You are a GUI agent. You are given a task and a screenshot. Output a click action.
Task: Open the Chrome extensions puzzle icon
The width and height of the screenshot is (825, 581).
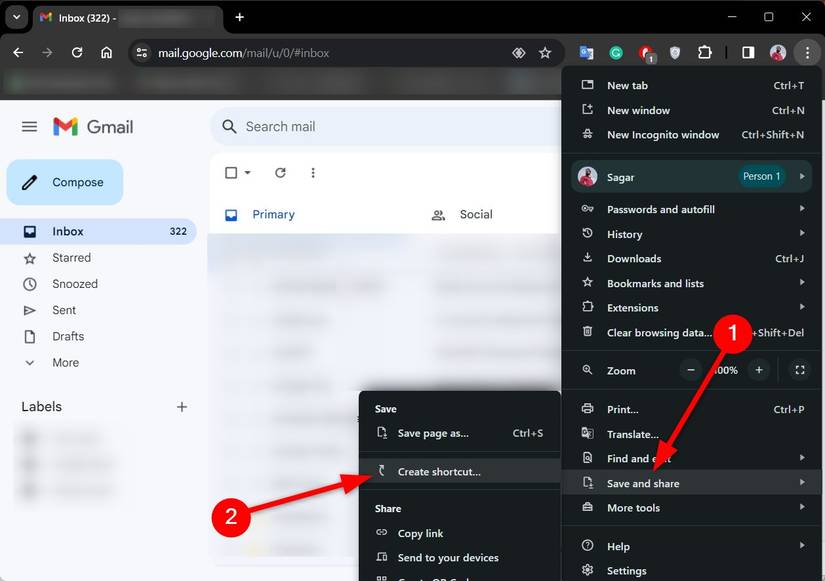(704, 53)
